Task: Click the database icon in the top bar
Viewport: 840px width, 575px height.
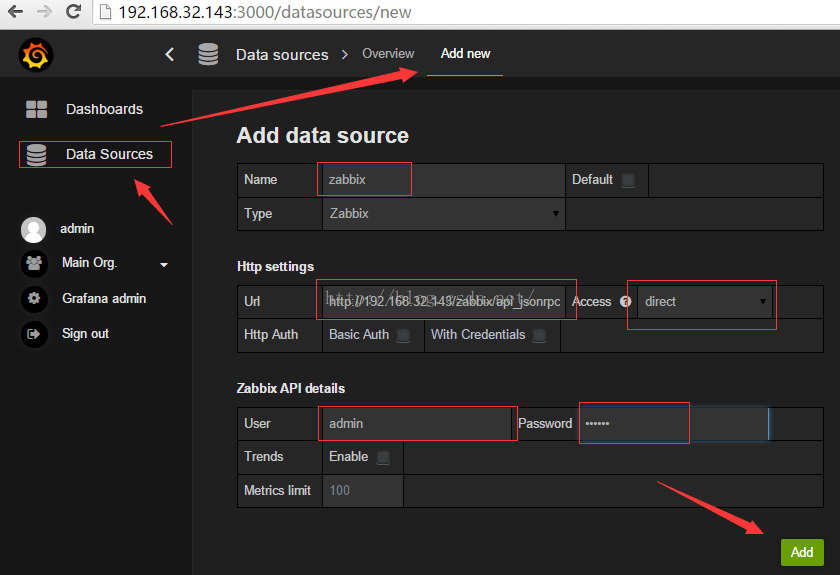Action: [208, 54]
